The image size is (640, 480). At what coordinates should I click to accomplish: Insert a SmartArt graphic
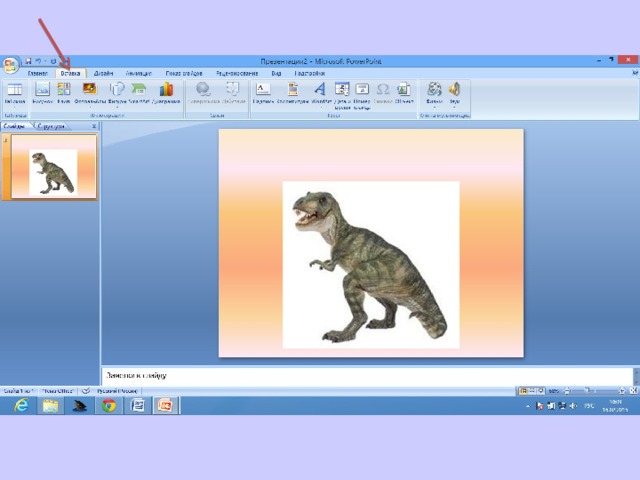coord(139,93)
